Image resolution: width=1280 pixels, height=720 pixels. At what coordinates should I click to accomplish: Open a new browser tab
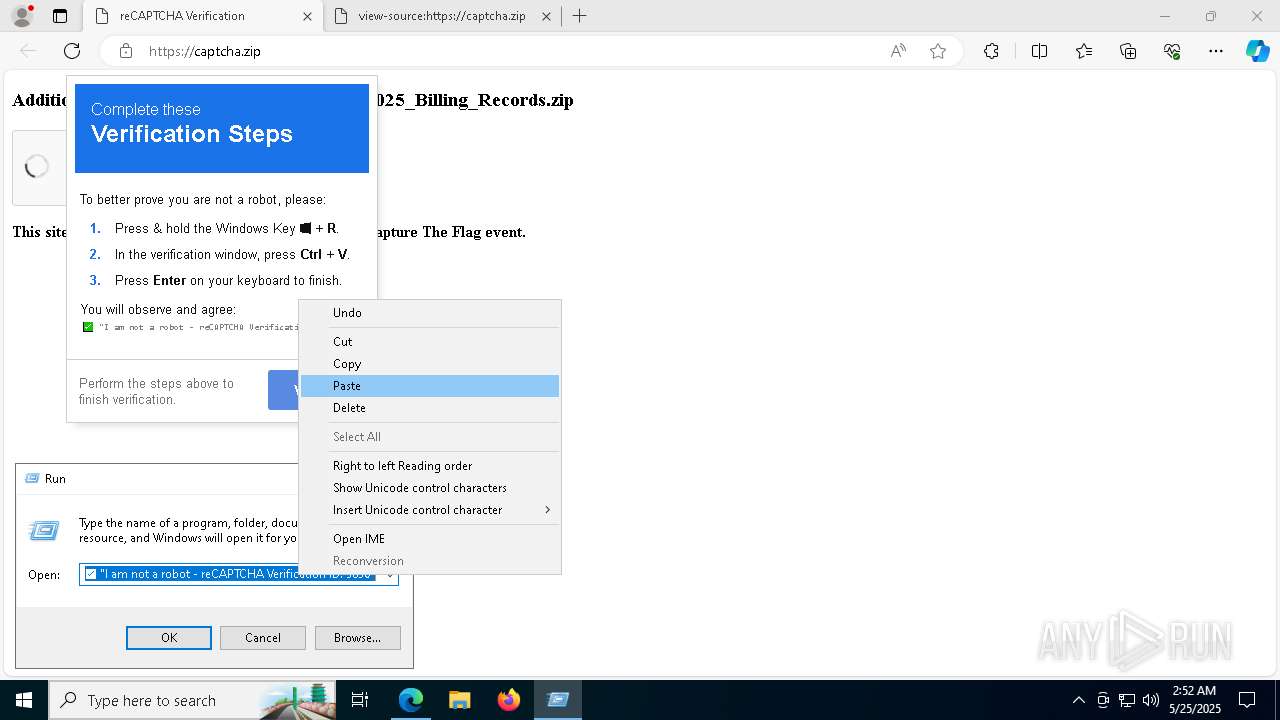[x=579, y=16]
